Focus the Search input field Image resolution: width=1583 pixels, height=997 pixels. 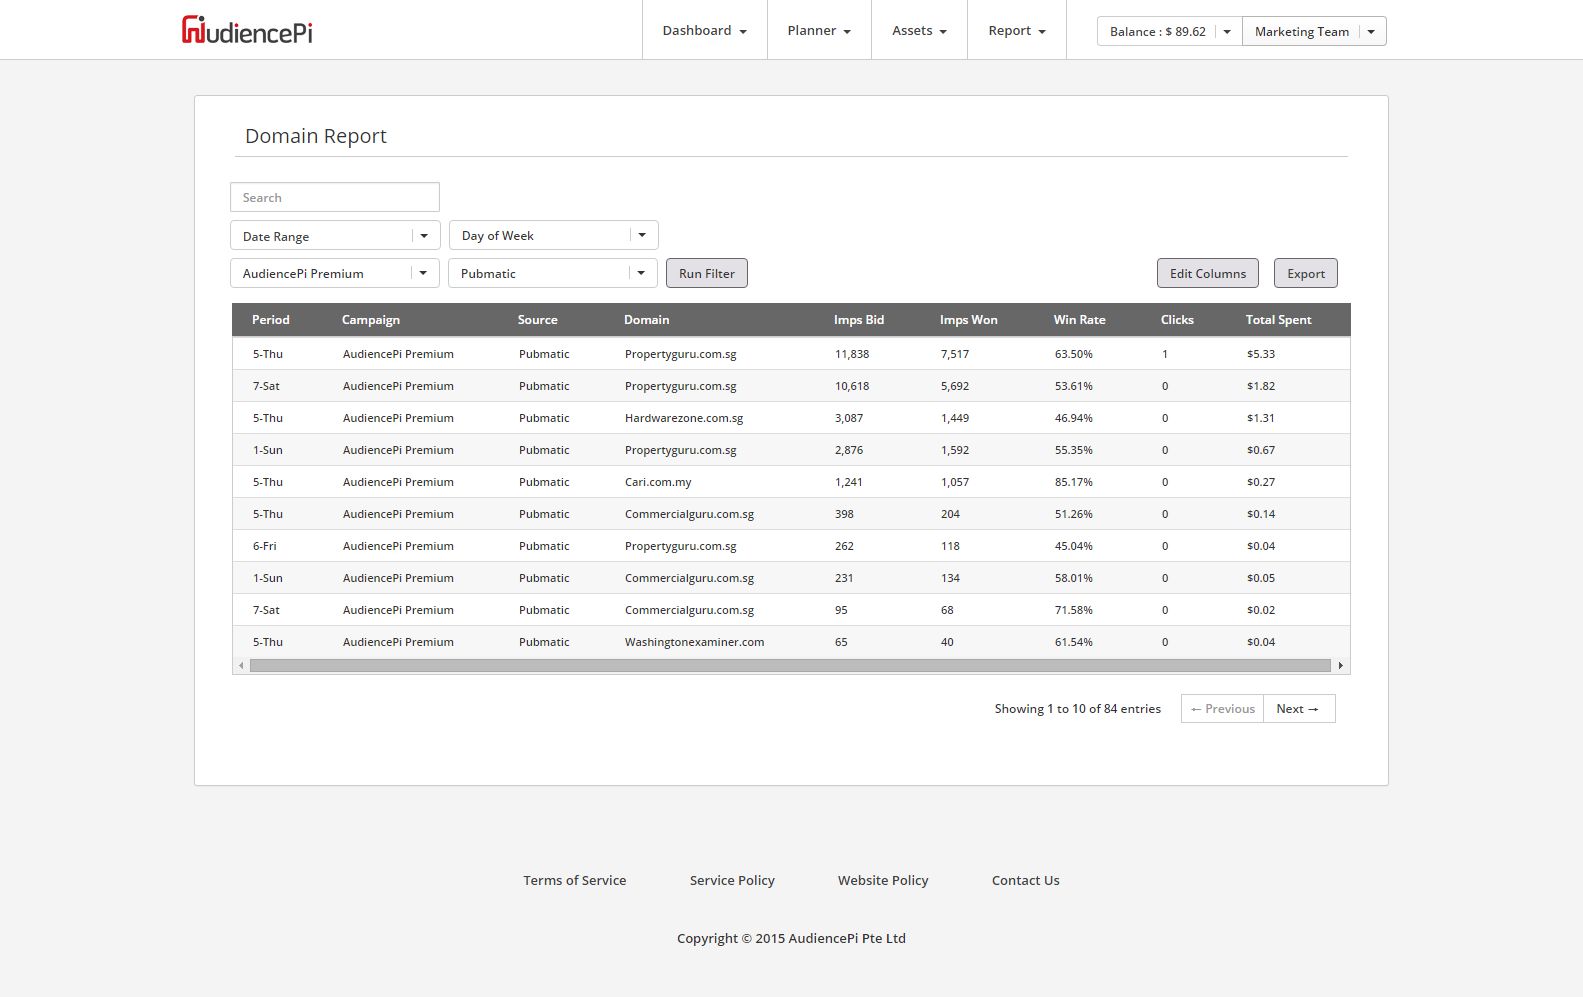pos(335,198)
